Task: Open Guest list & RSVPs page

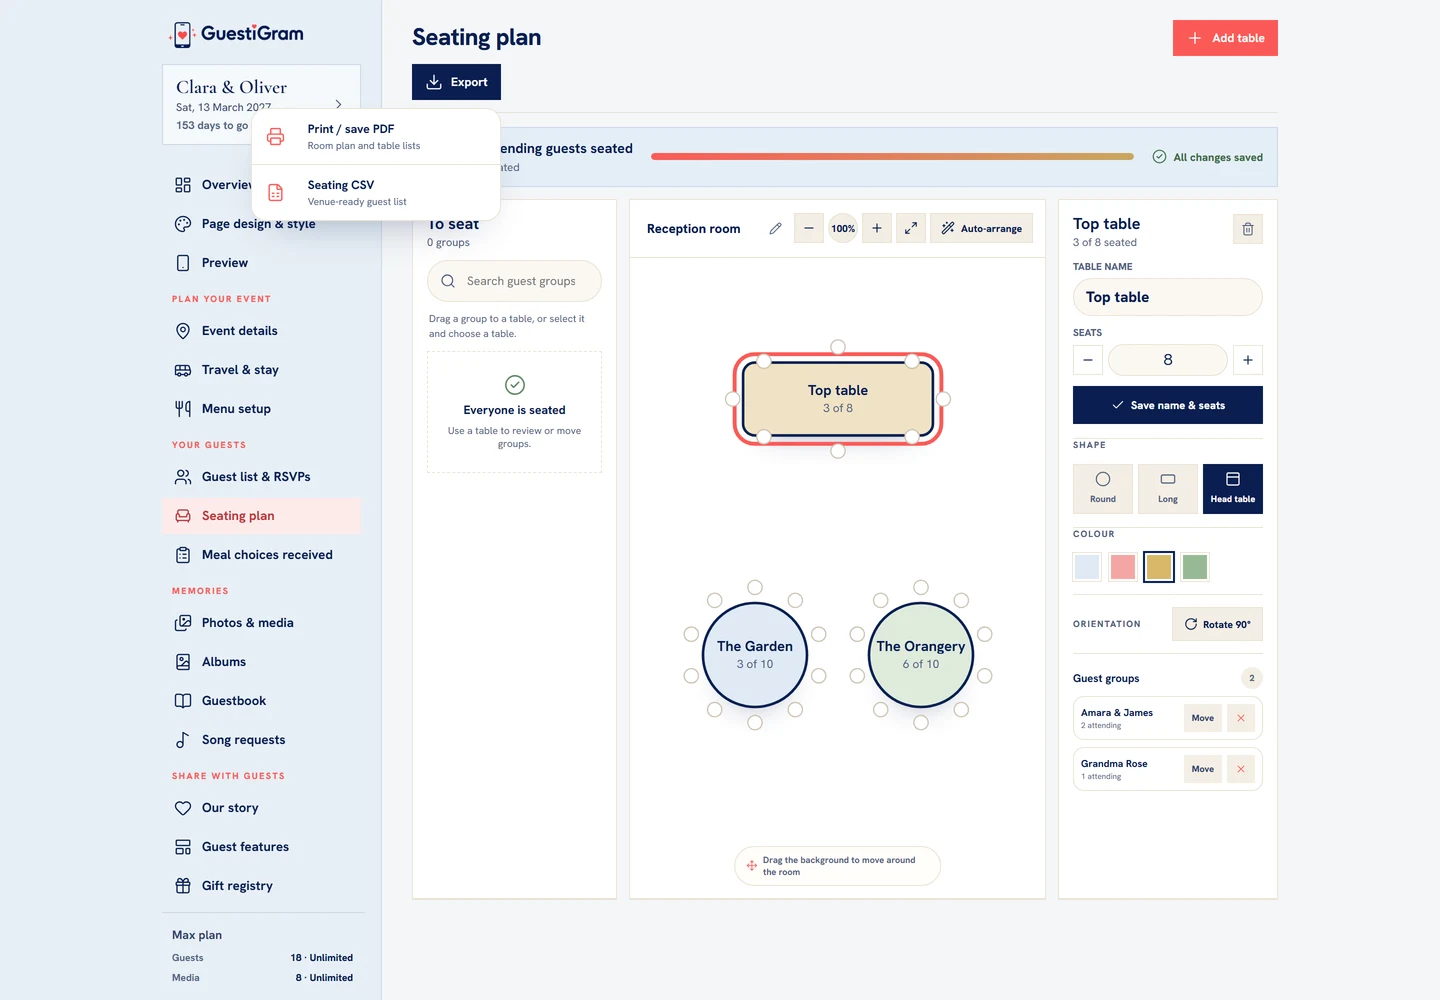Action: click(x=261, y=477)
